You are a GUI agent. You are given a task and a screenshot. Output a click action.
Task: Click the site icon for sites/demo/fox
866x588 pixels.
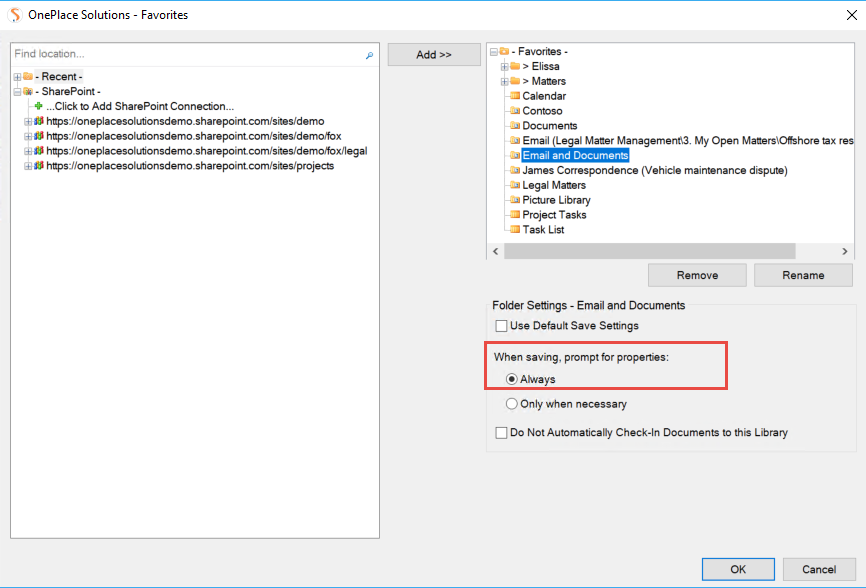(39, 136)
